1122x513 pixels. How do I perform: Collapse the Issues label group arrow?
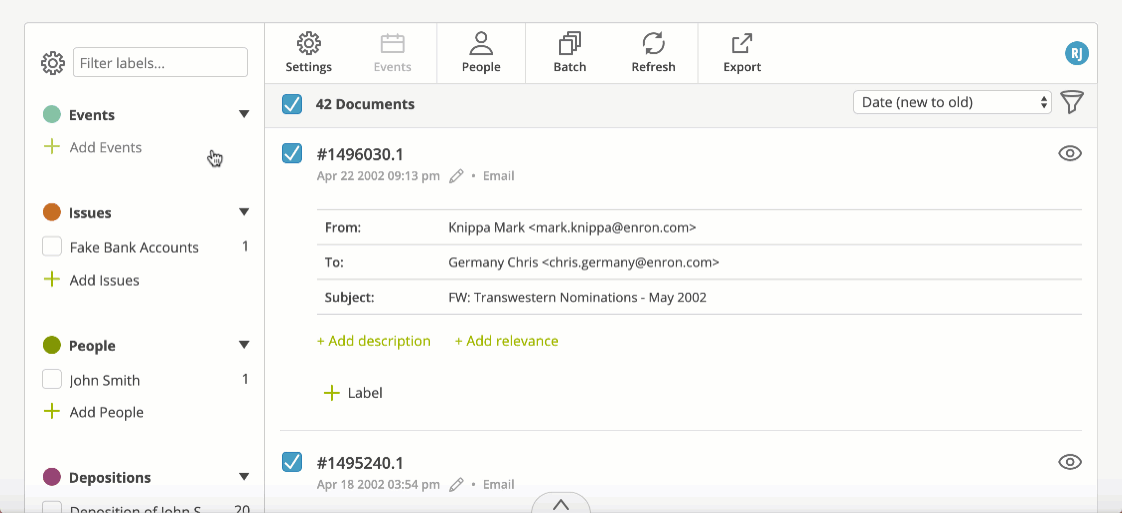[244, 212]
